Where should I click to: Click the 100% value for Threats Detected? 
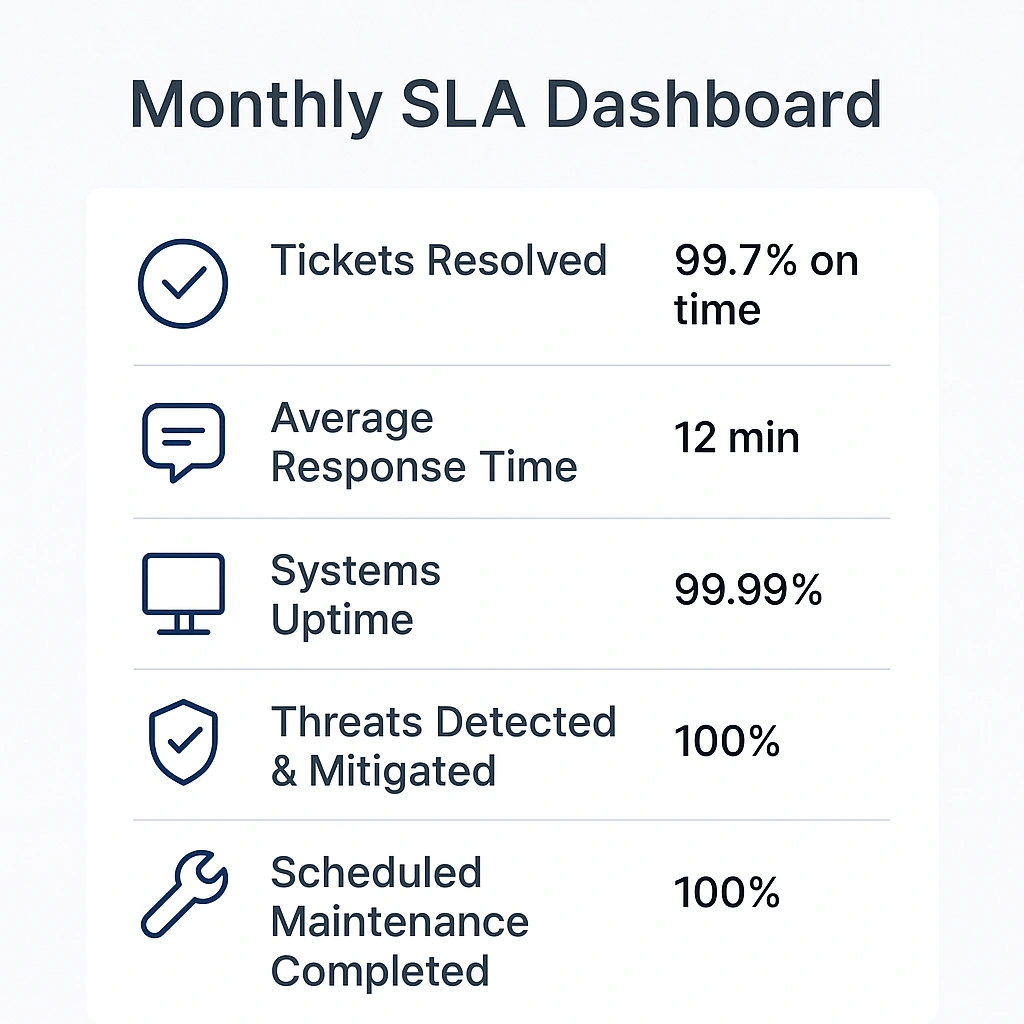click(727, 742)
